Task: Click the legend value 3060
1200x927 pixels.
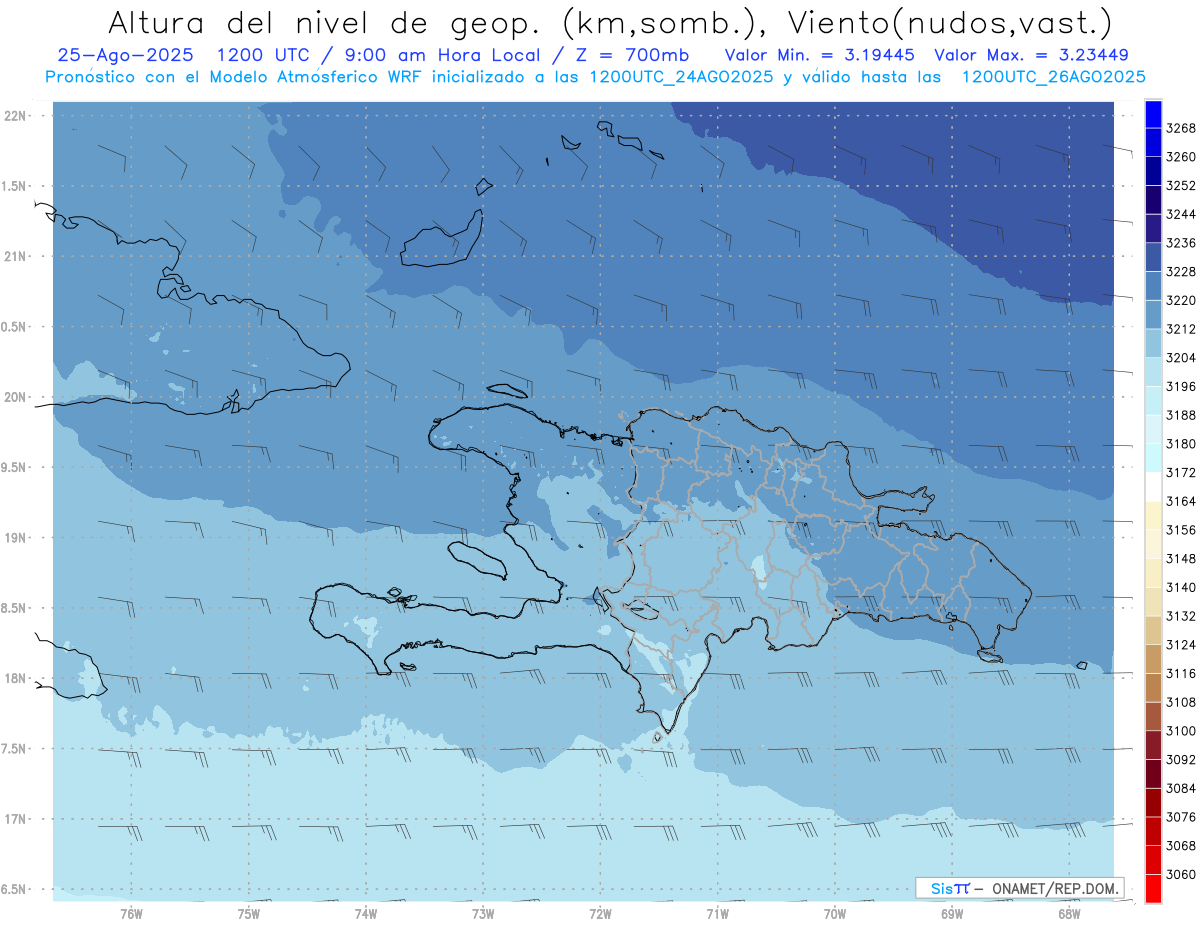Action: [x=1181, y=874]
